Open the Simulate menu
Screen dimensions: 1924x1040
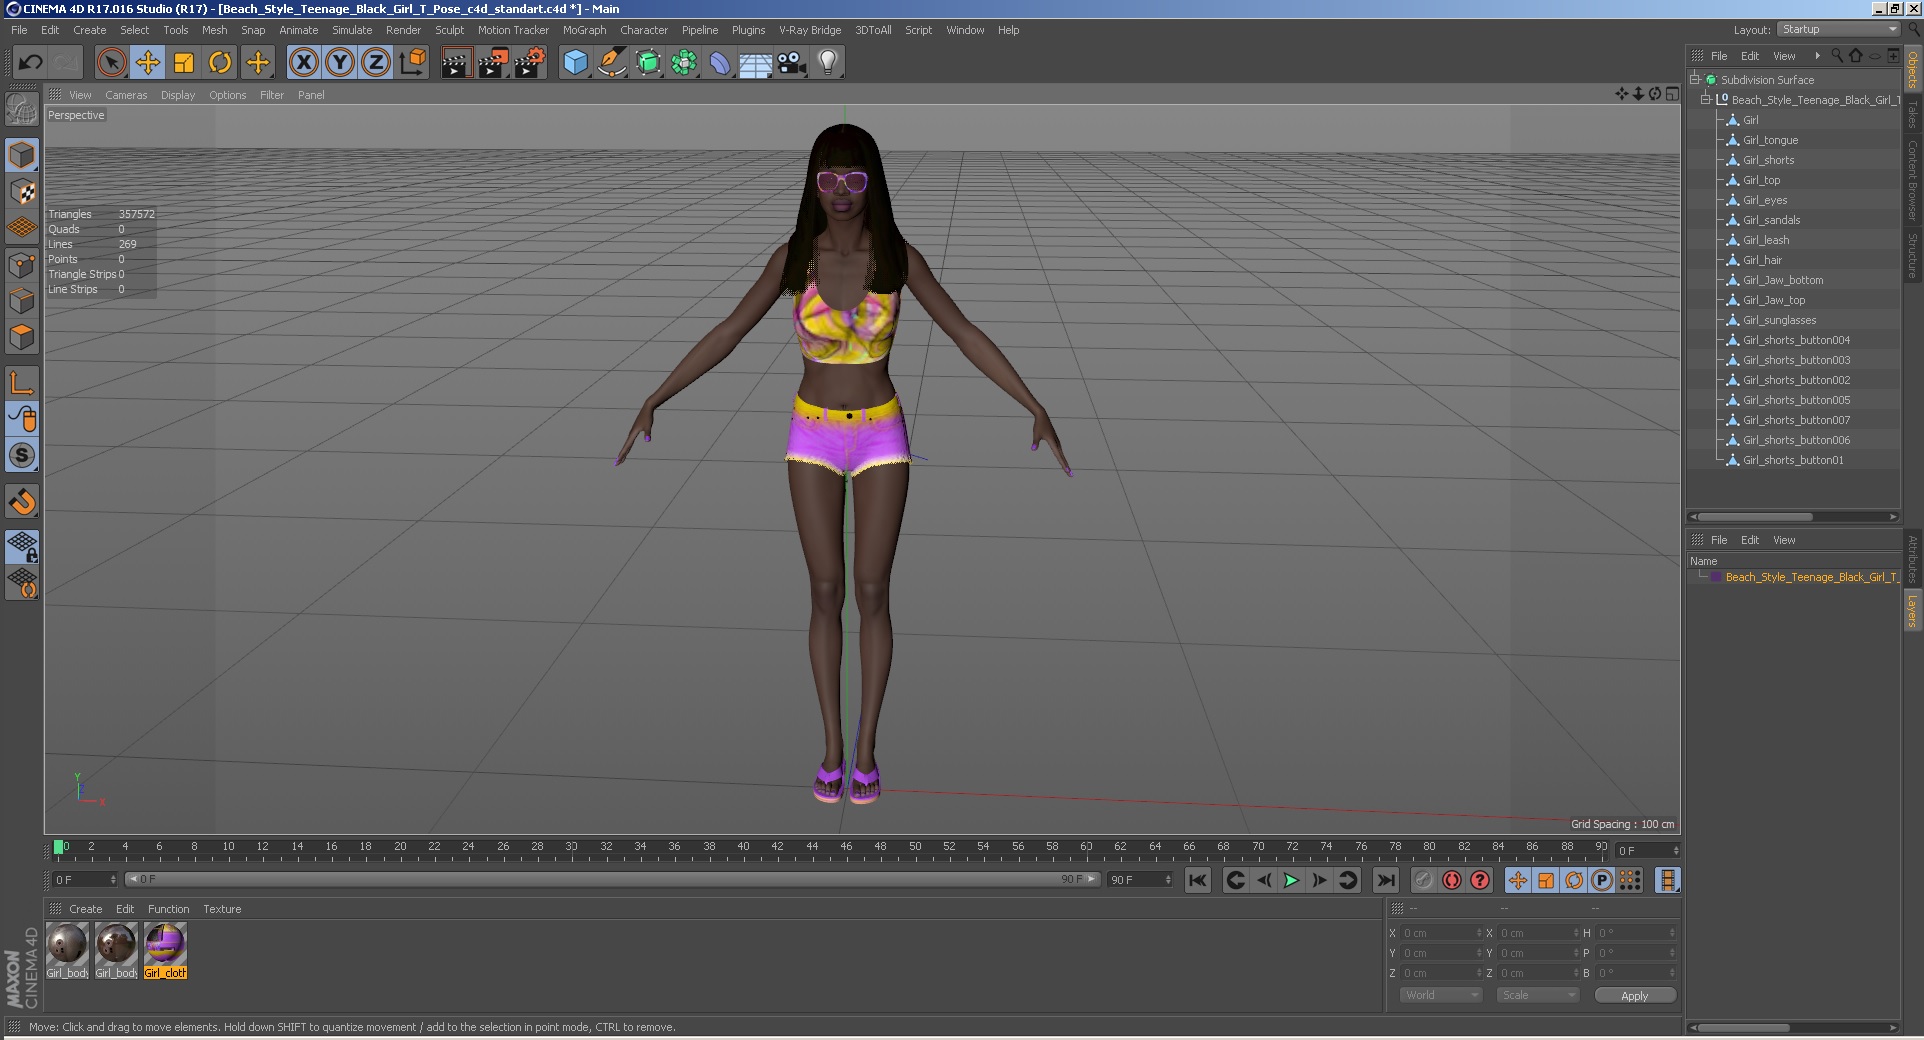(352, 30)
